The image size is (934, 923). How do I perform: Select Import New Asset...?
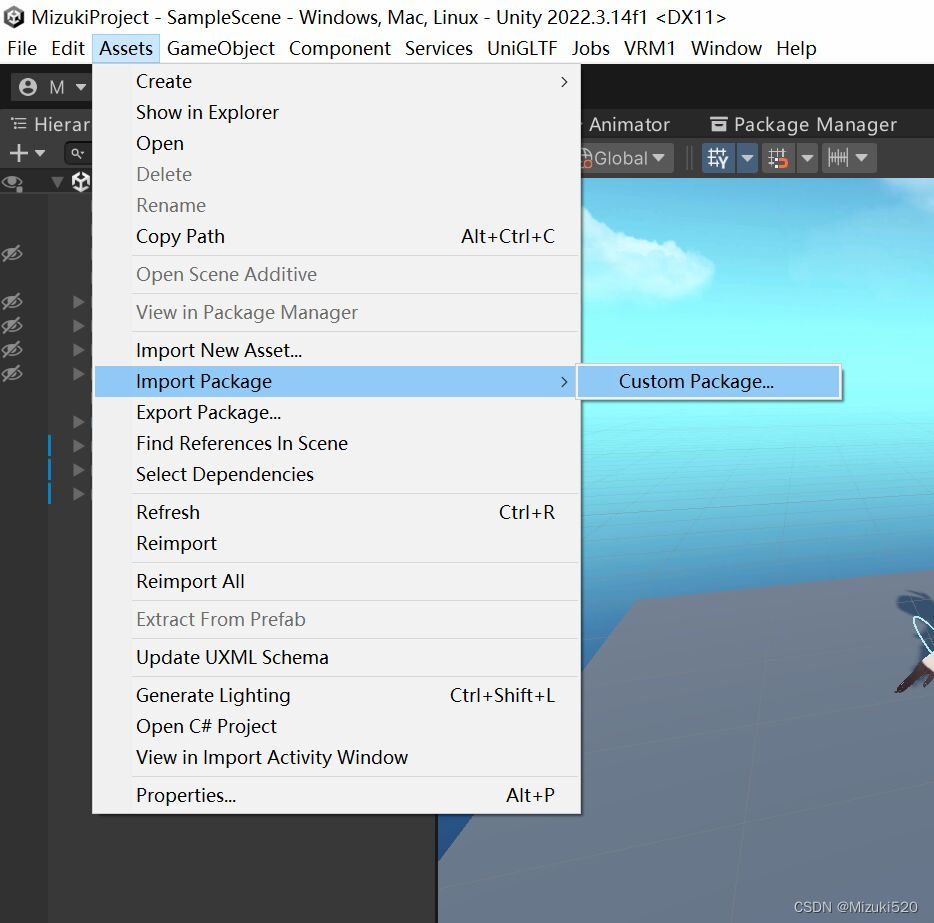point(337,351)
